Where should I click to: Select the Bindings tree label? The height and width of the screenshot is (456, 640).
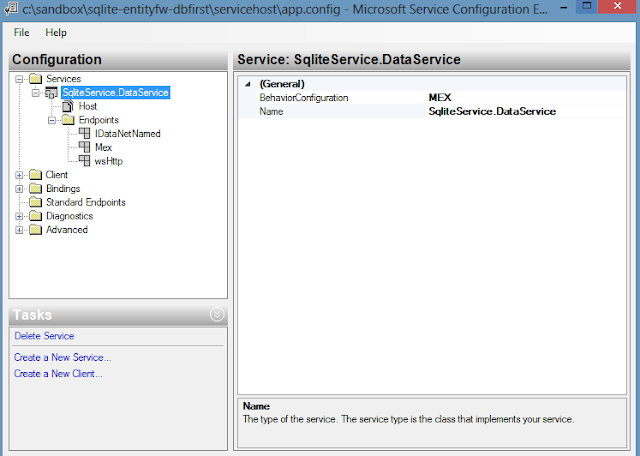pos(63,189)
